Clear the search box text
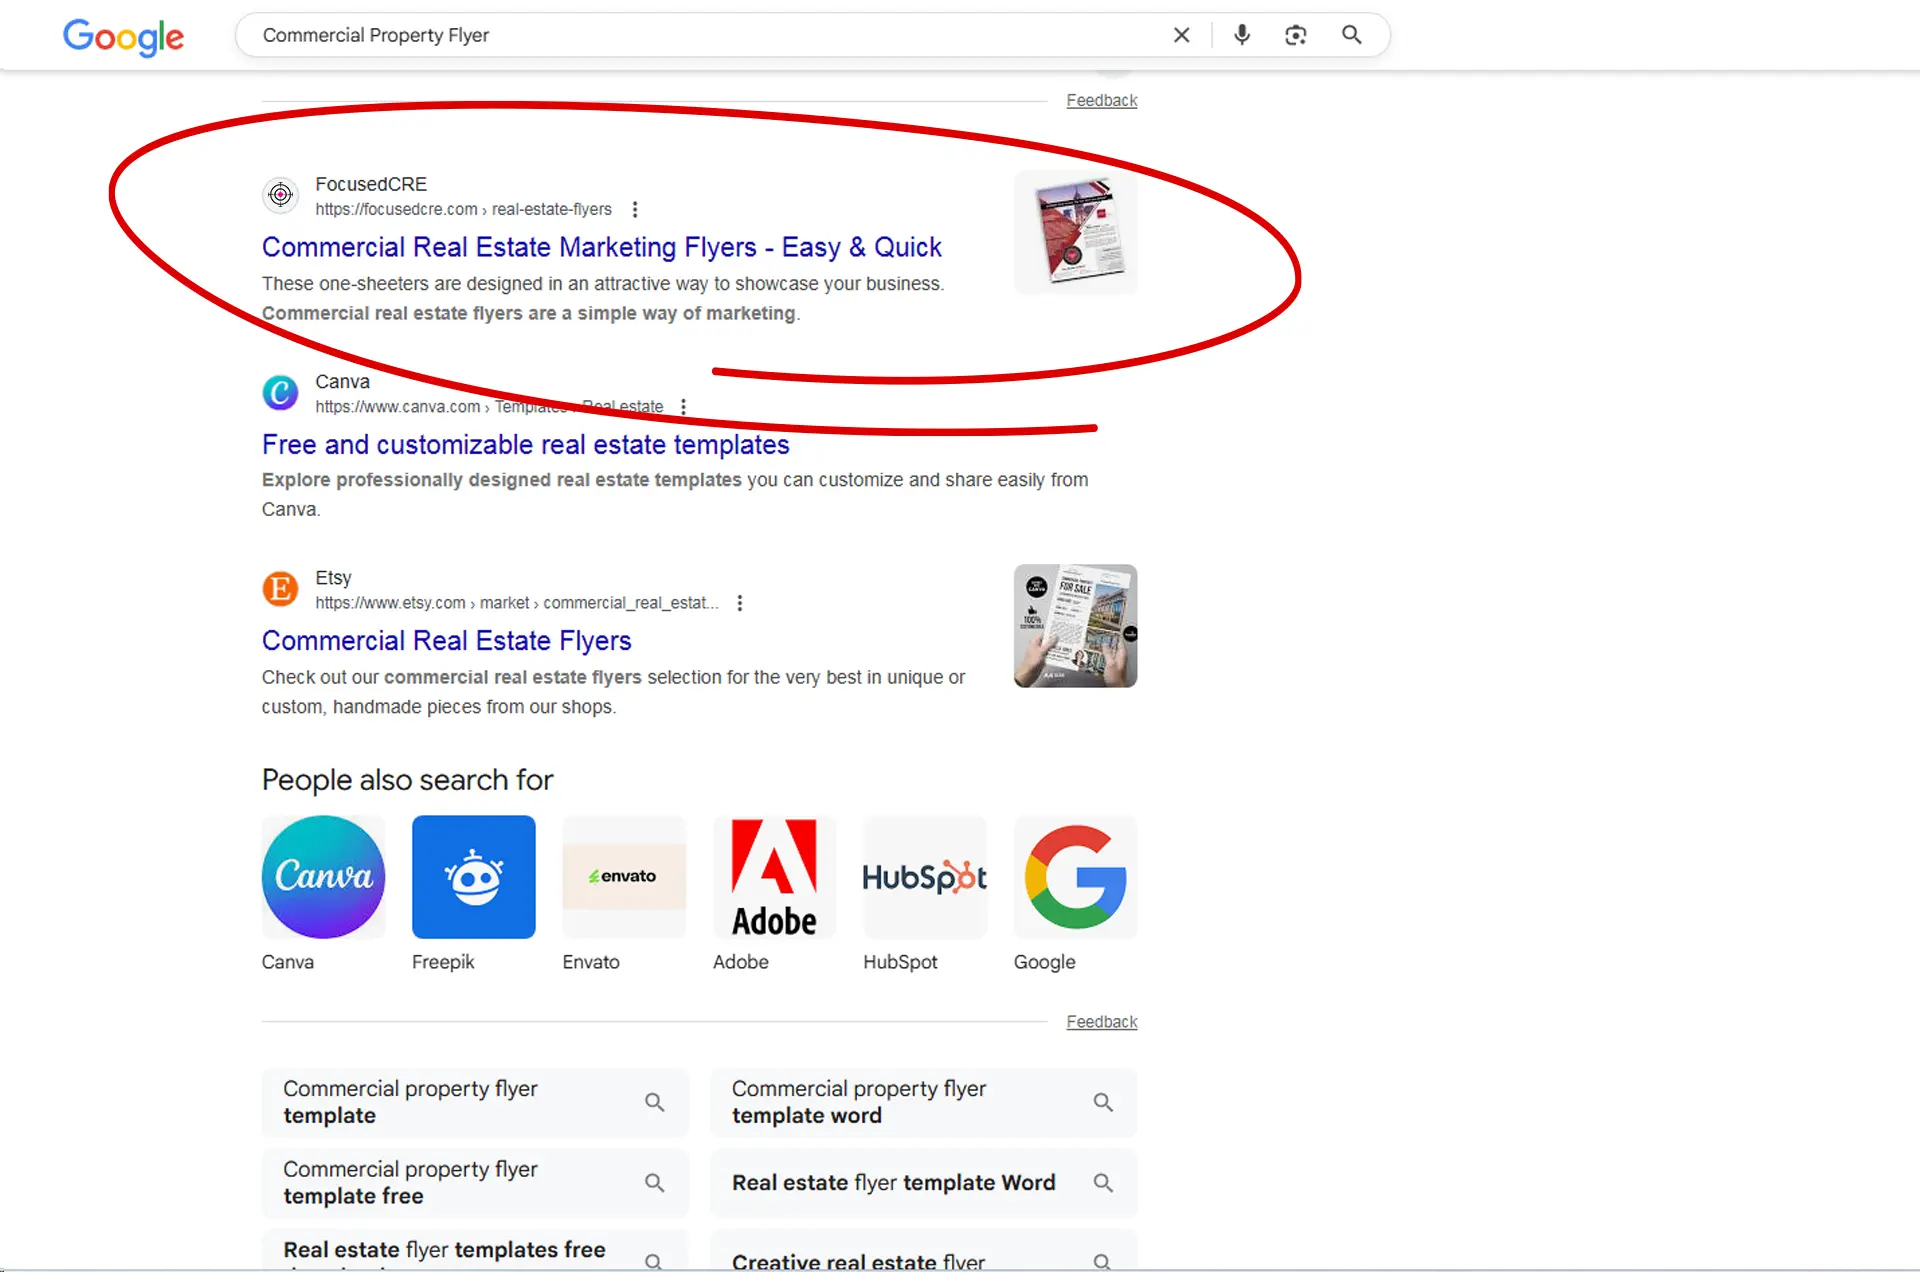1920x1272 pixels. (1181, 35)
